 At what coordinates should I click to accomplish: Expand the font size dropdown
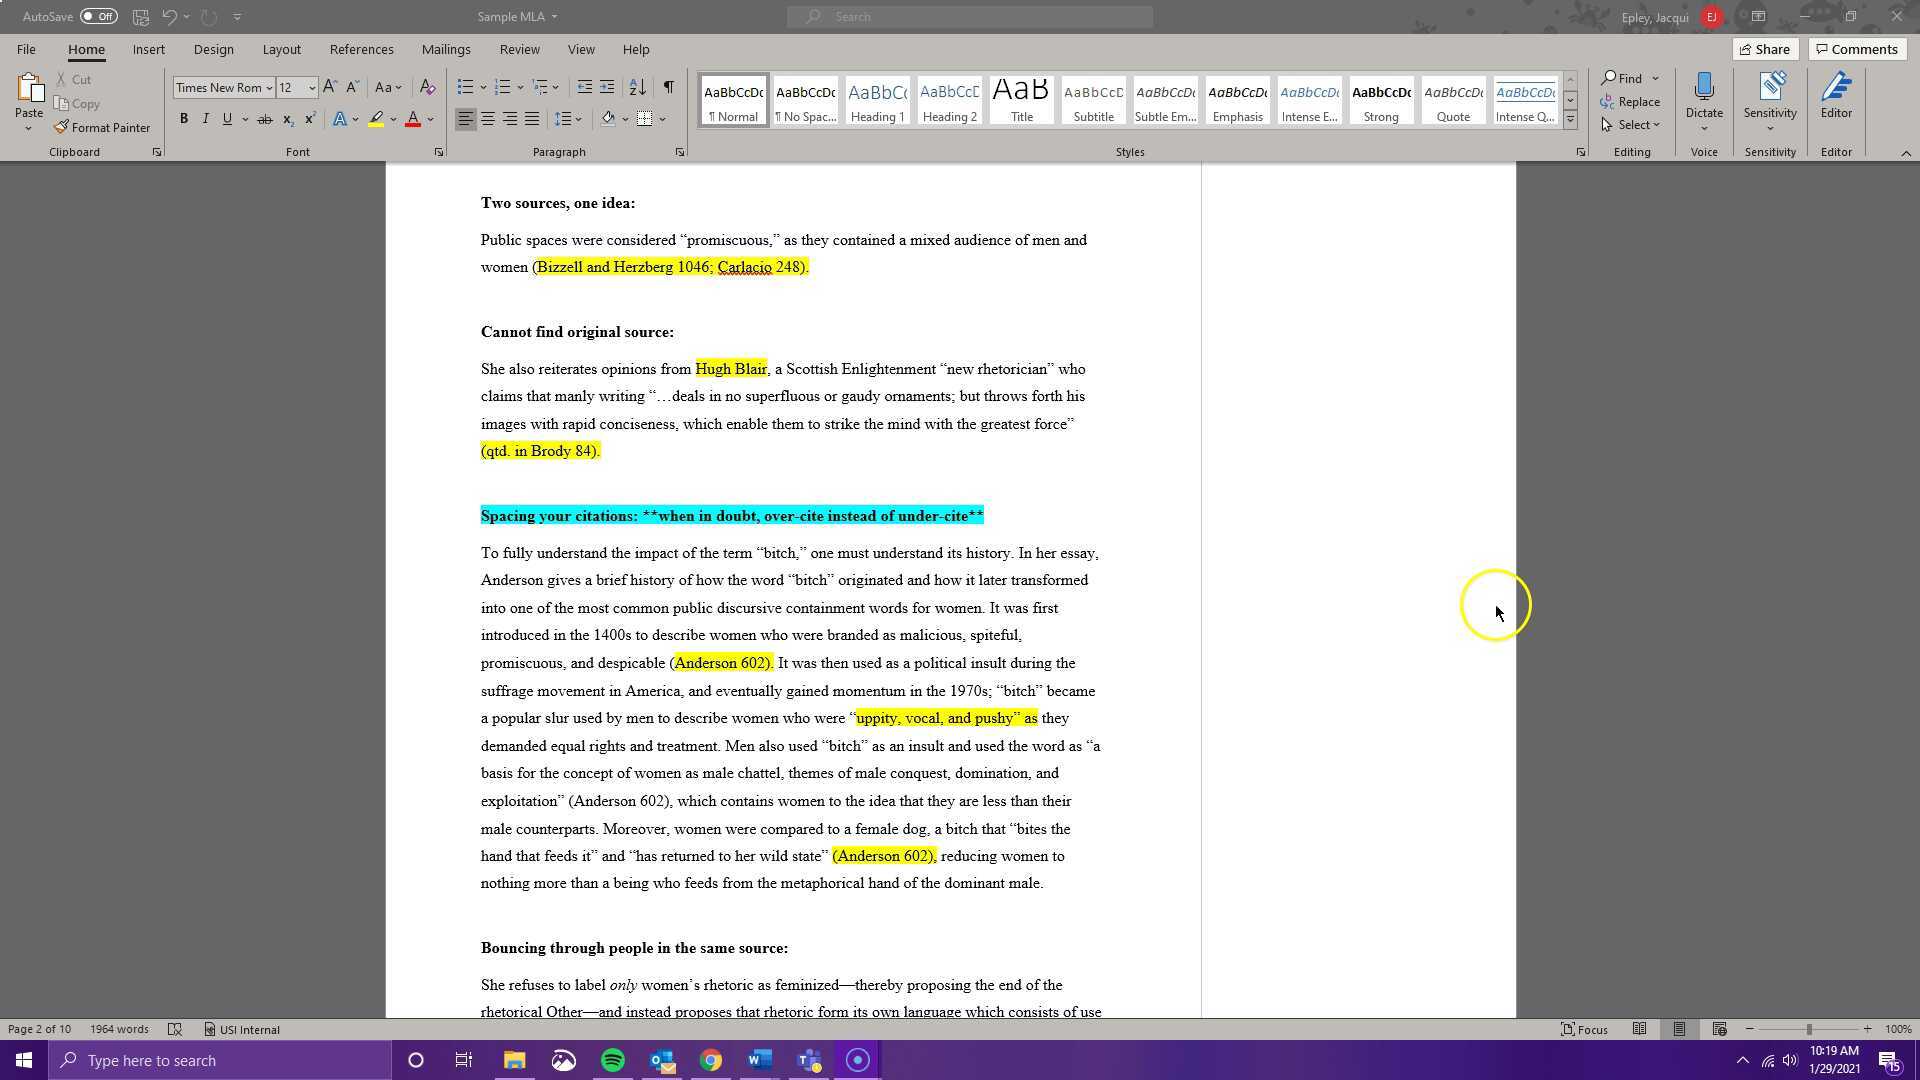tap(312, 88)
